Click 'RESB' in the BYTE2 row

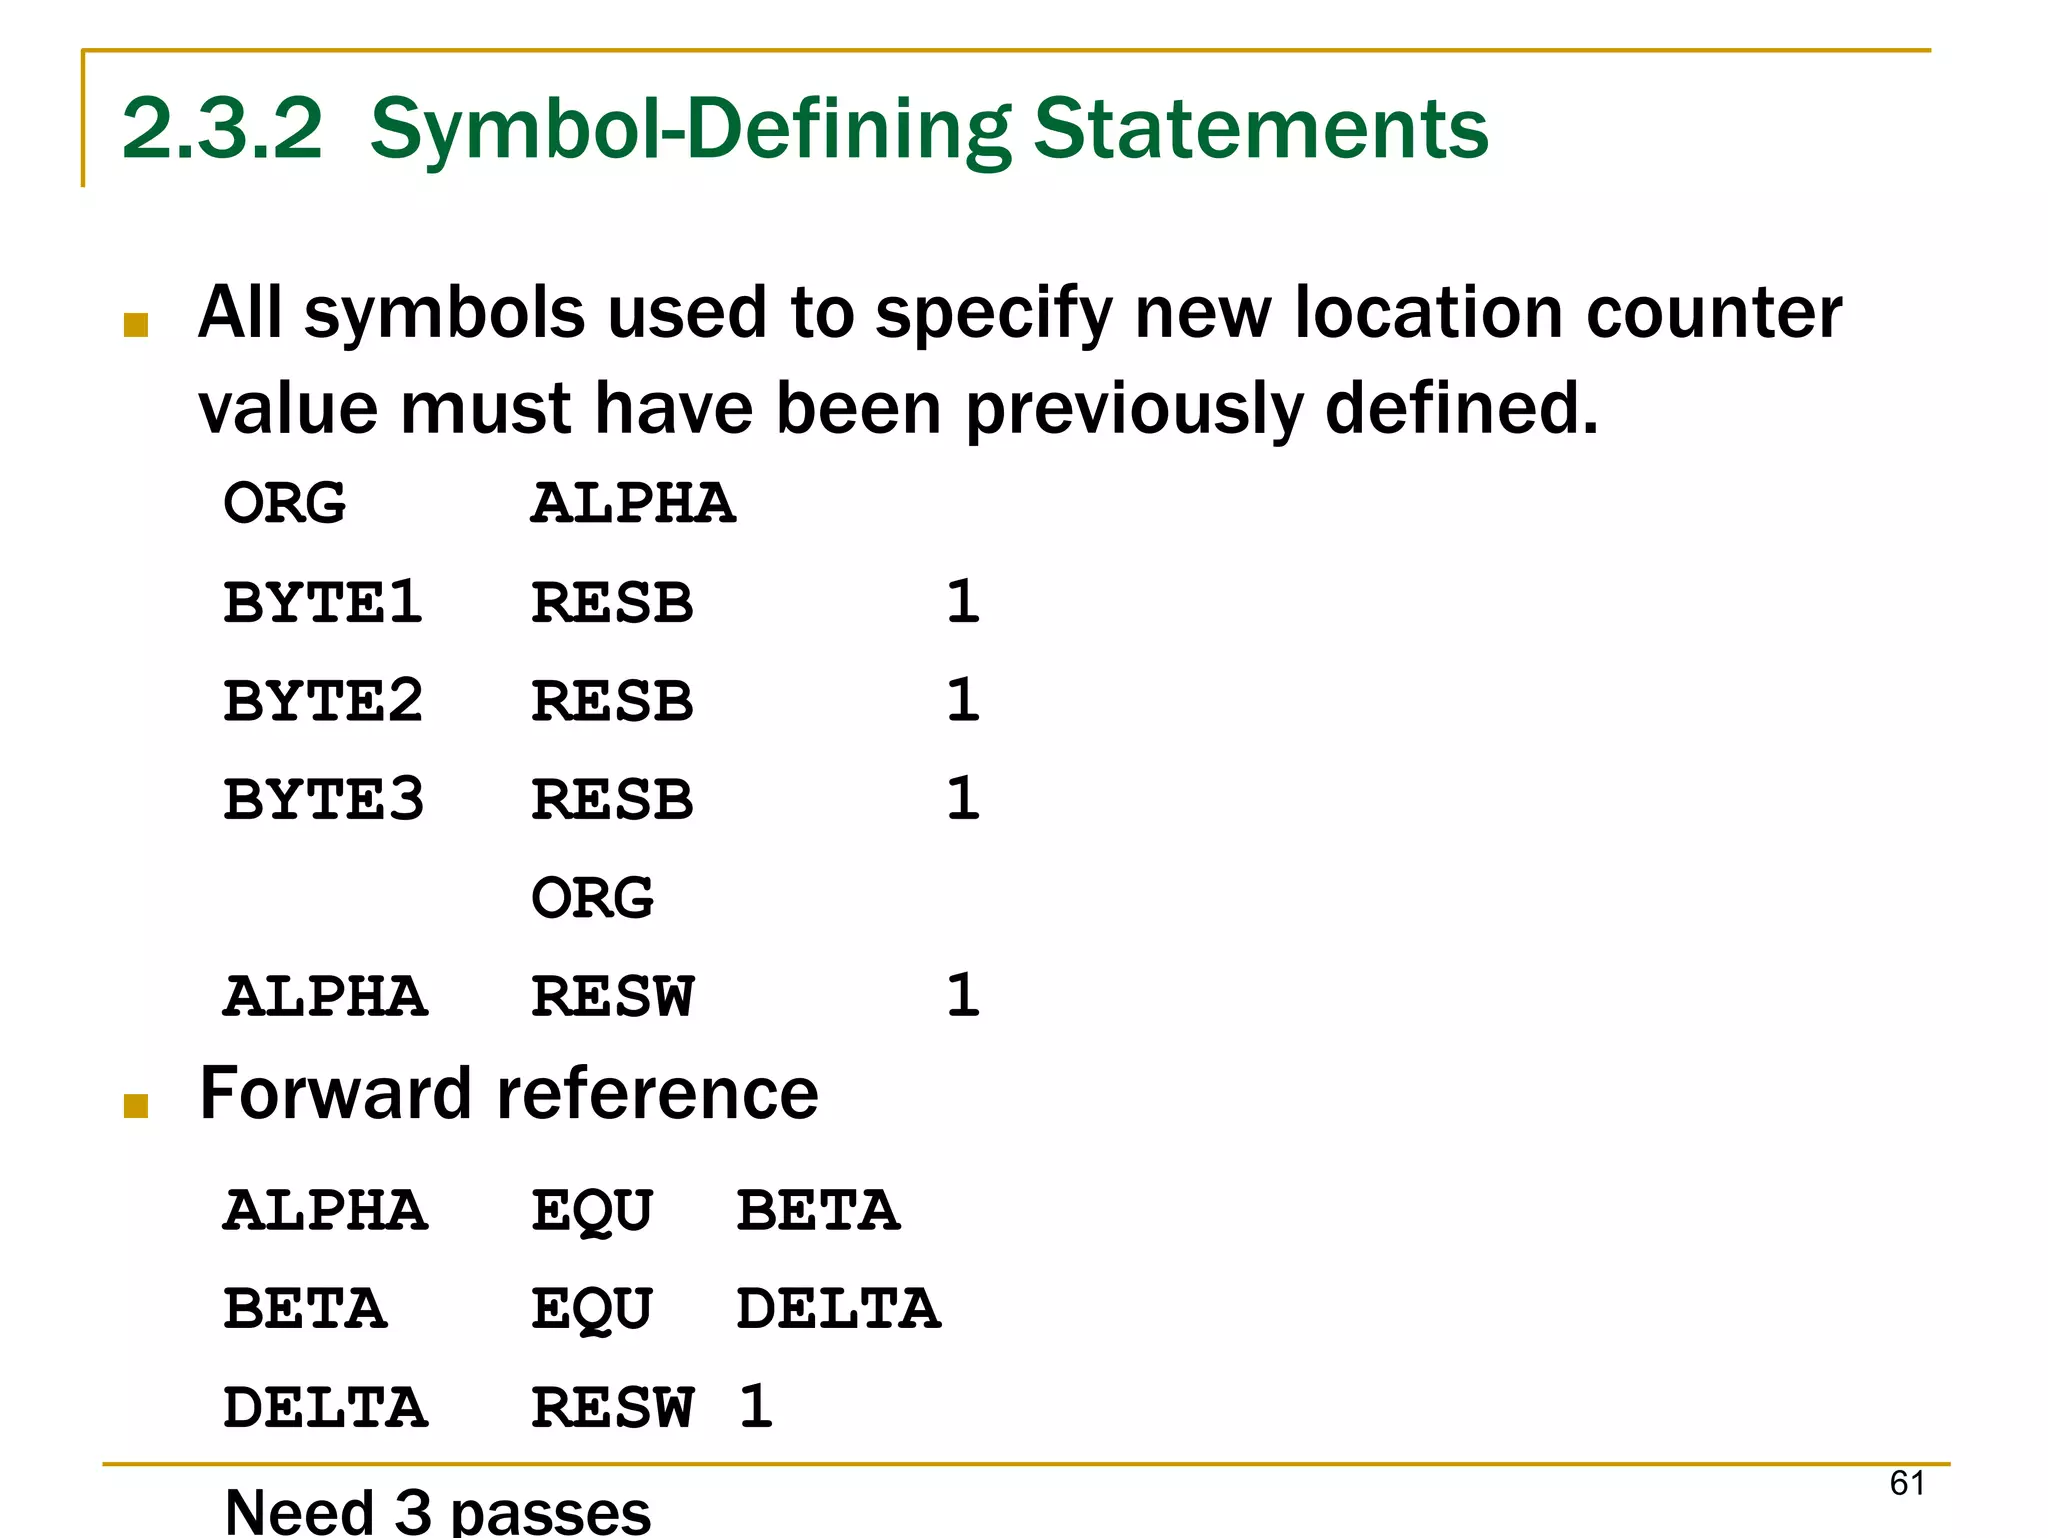coord(612,700)
